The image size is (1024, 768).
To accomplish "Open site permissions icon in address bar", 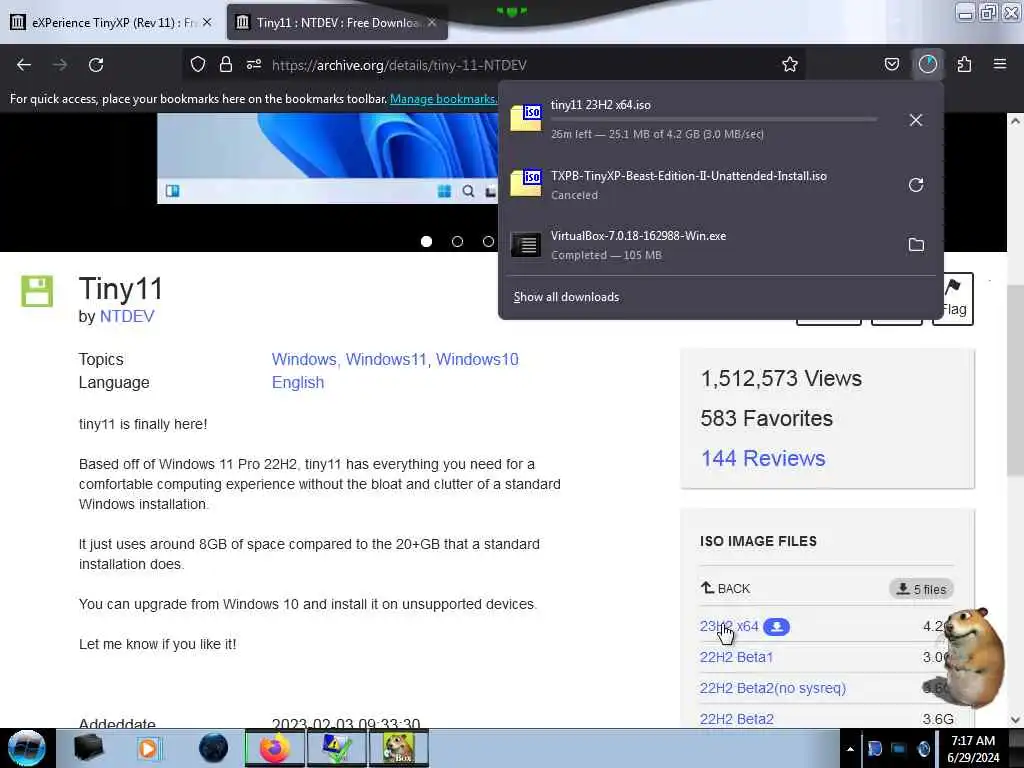I will [x=254, y=64].
